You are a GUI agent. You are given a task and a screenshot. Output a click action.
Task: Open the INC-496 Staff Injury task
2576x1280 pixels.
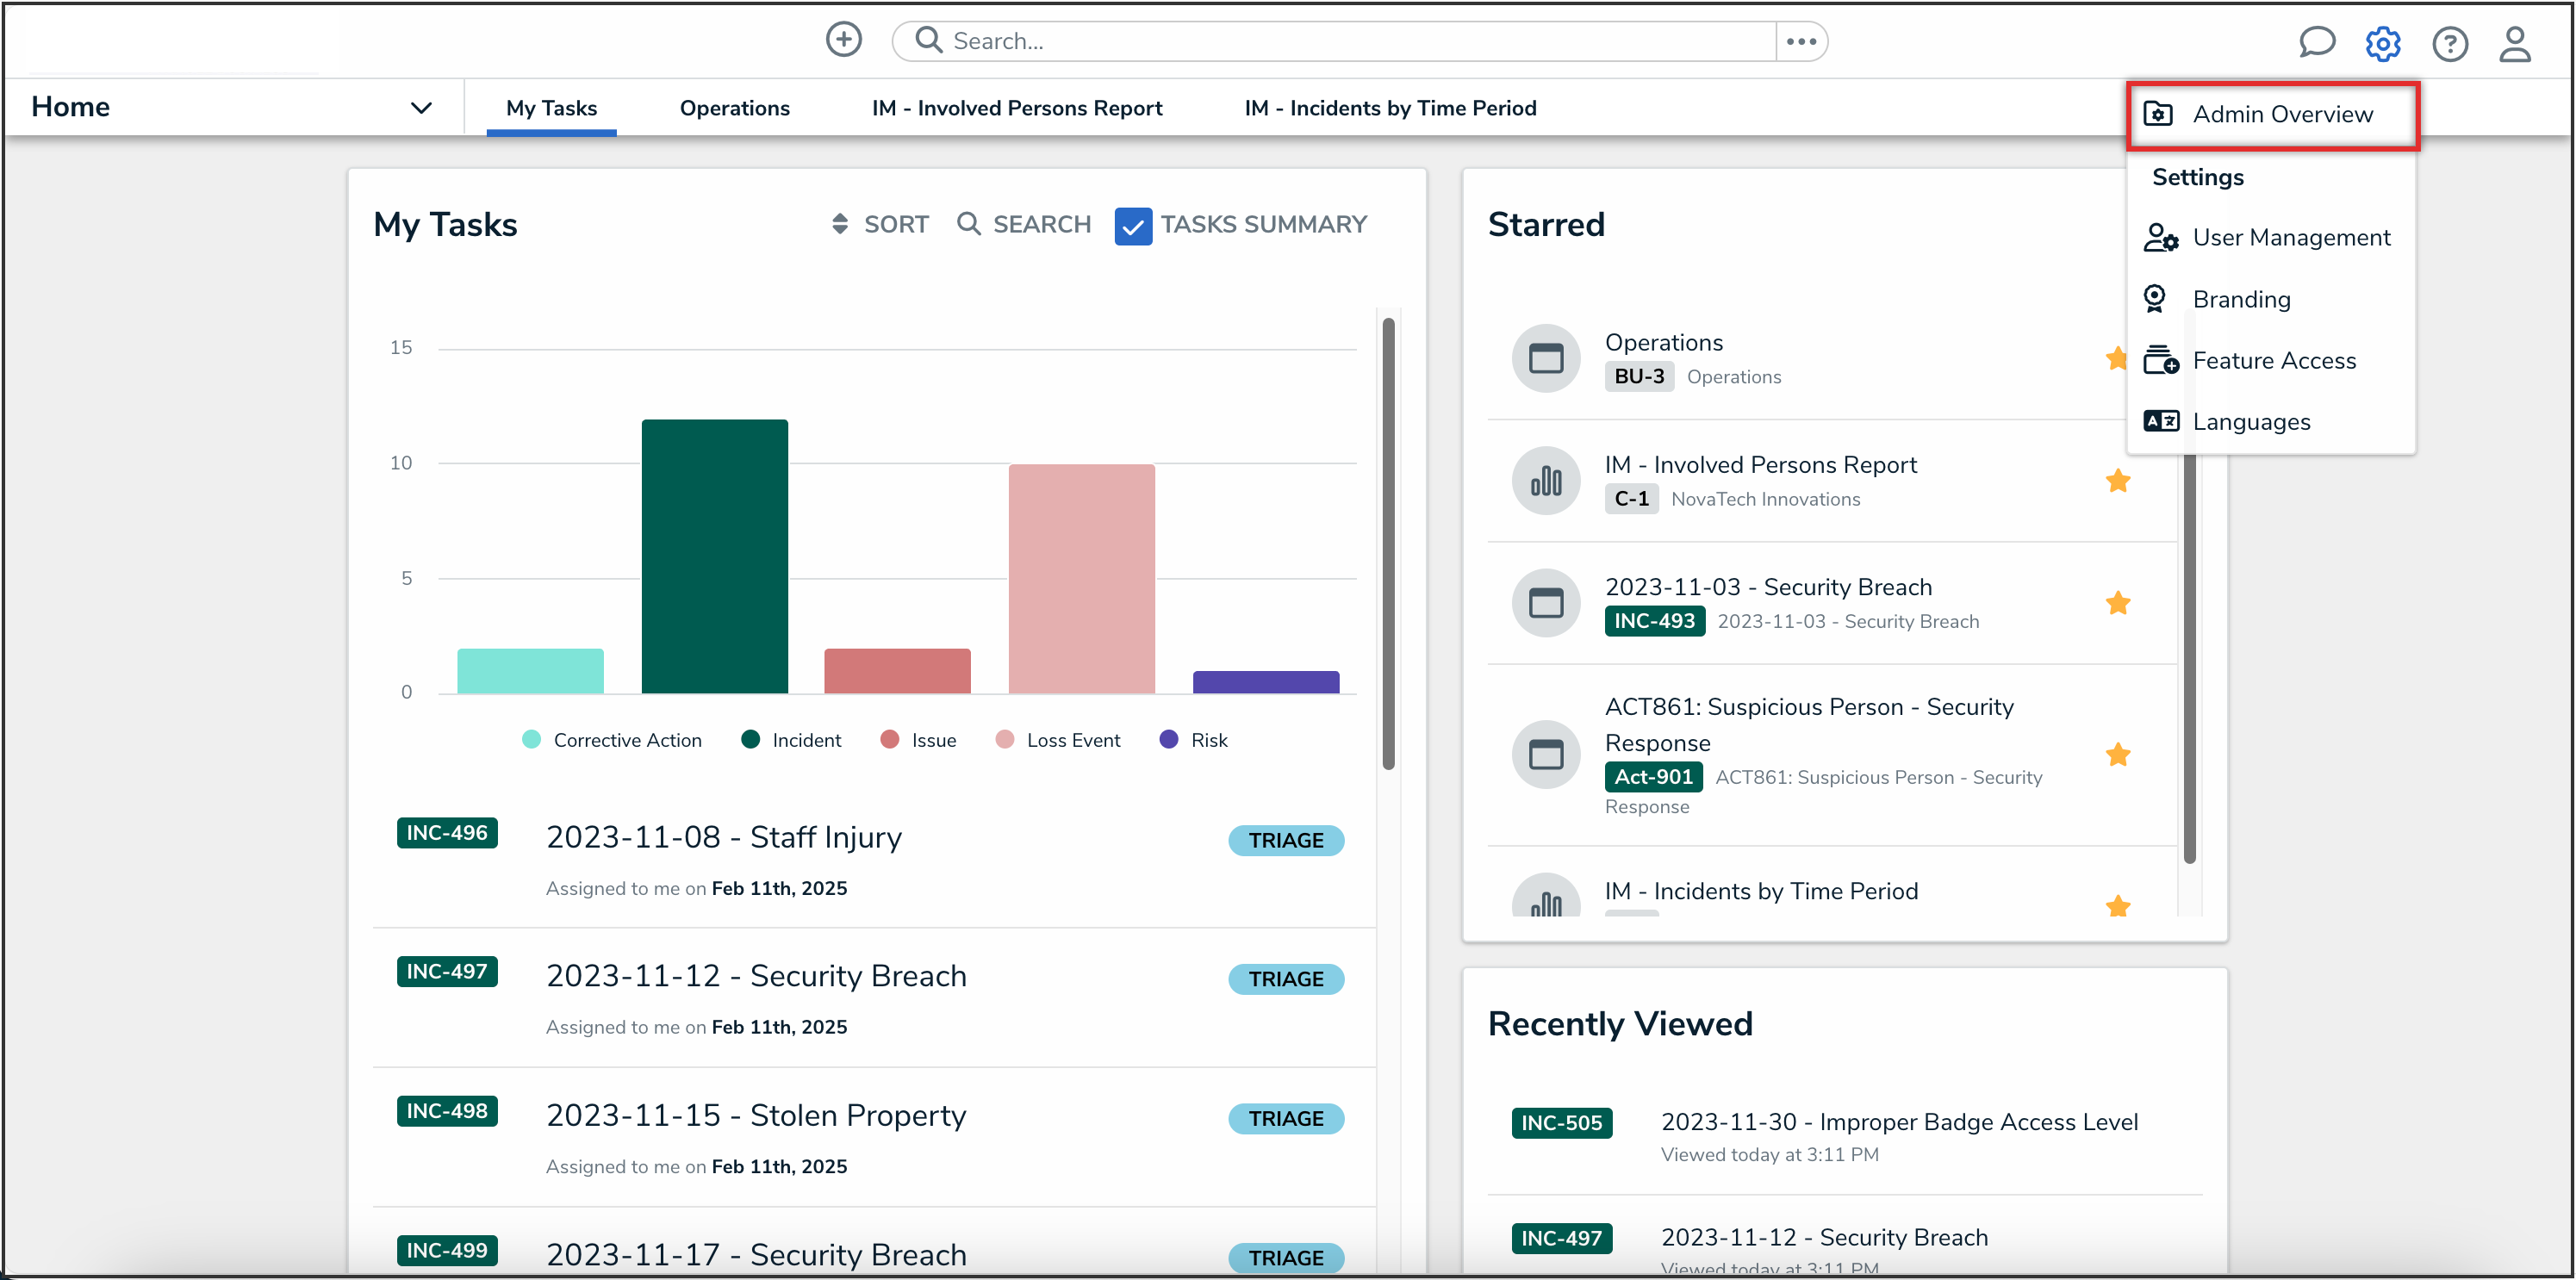tap(724, 837)
